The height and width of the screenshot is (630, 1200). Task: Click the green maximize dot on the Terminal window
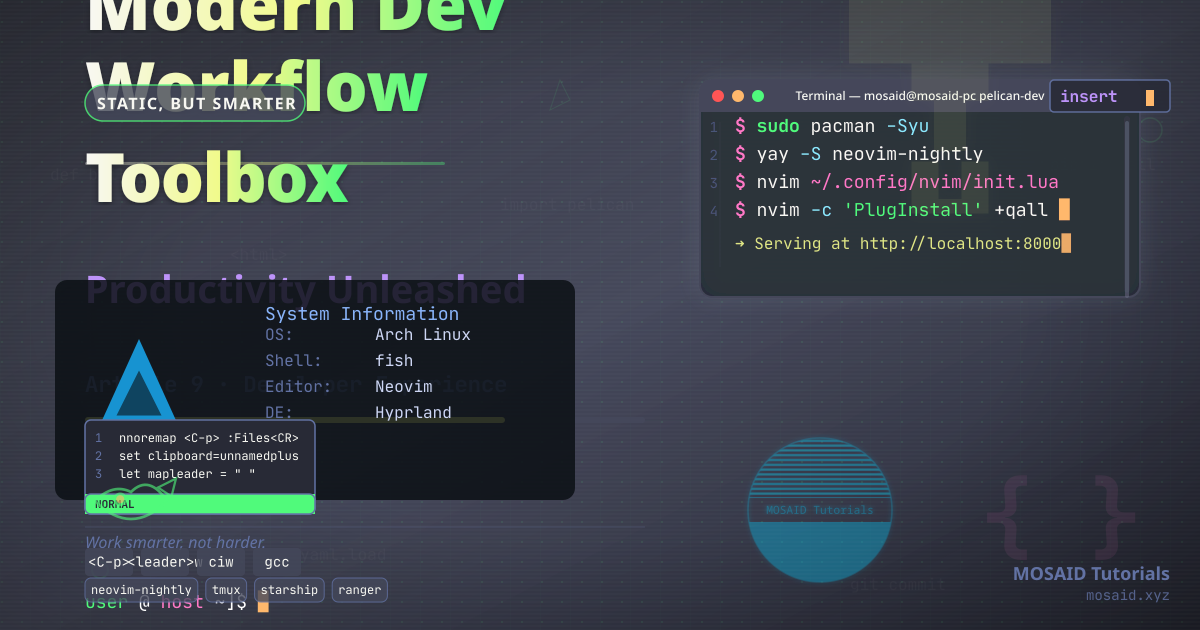tap(758, 96)
